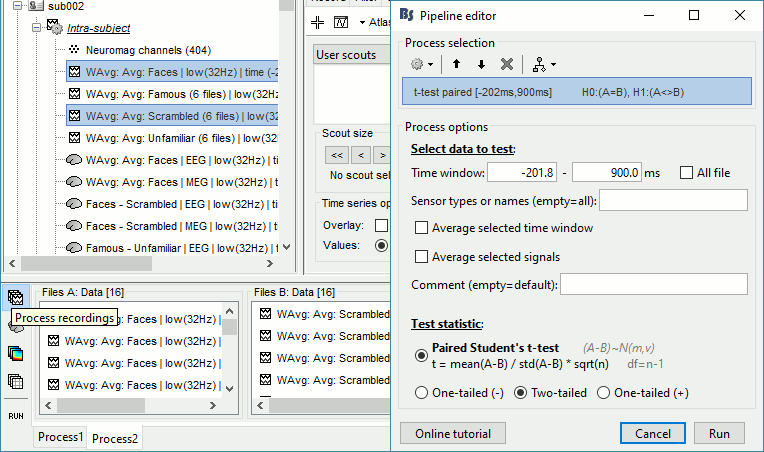Check Average selected time window
The height and width of the screenshot is (452, 764).
click(422, 228)
